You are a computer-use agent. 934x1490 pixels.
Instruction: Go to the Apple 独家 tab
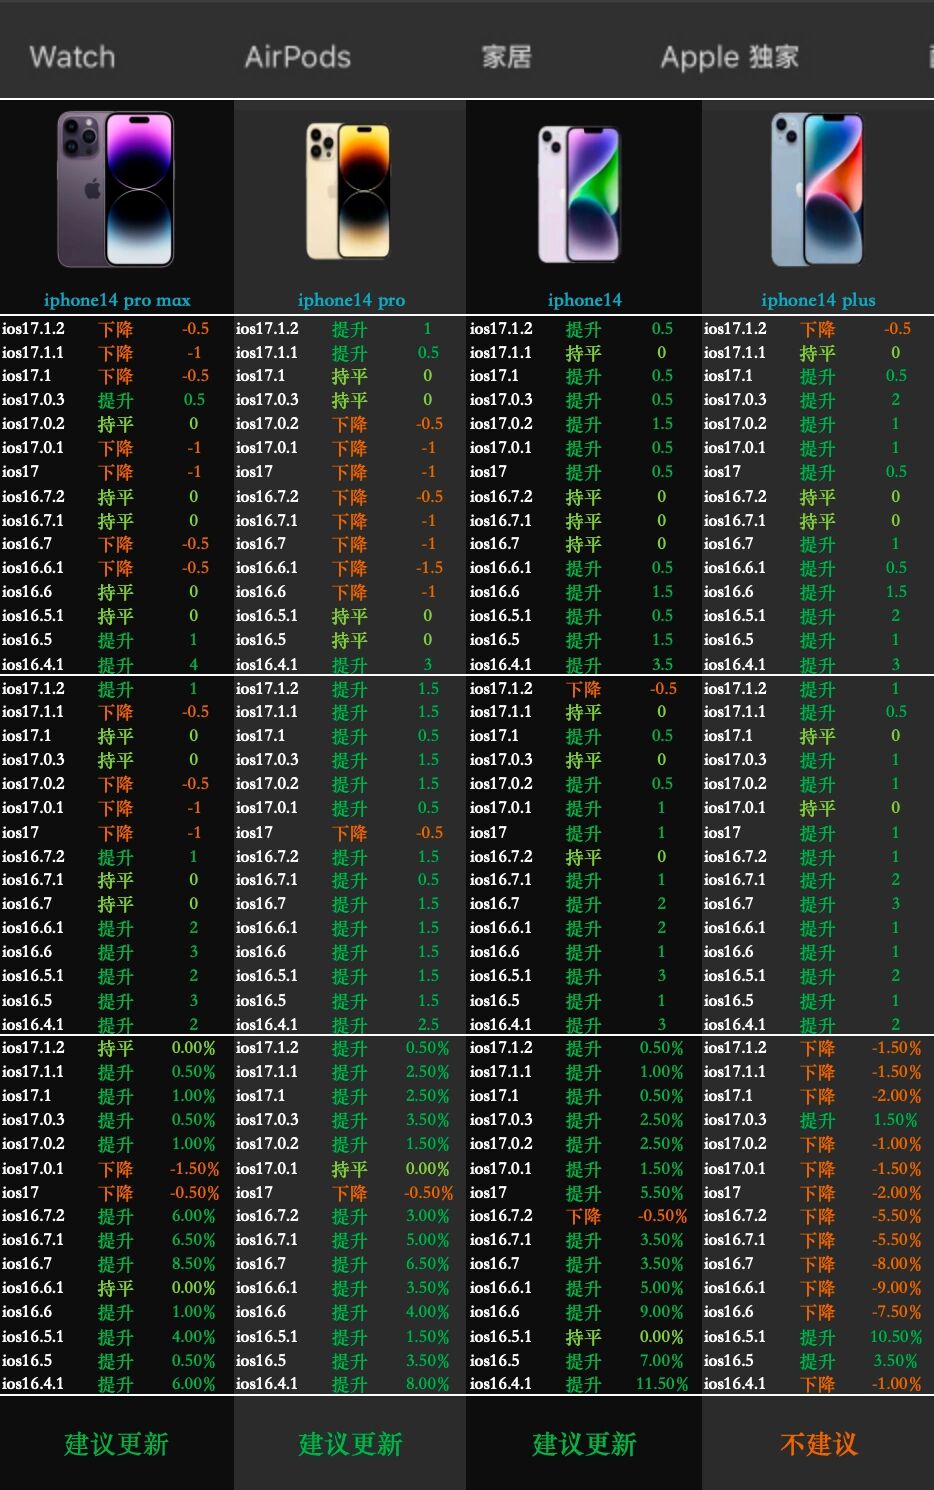pos(730,57)
